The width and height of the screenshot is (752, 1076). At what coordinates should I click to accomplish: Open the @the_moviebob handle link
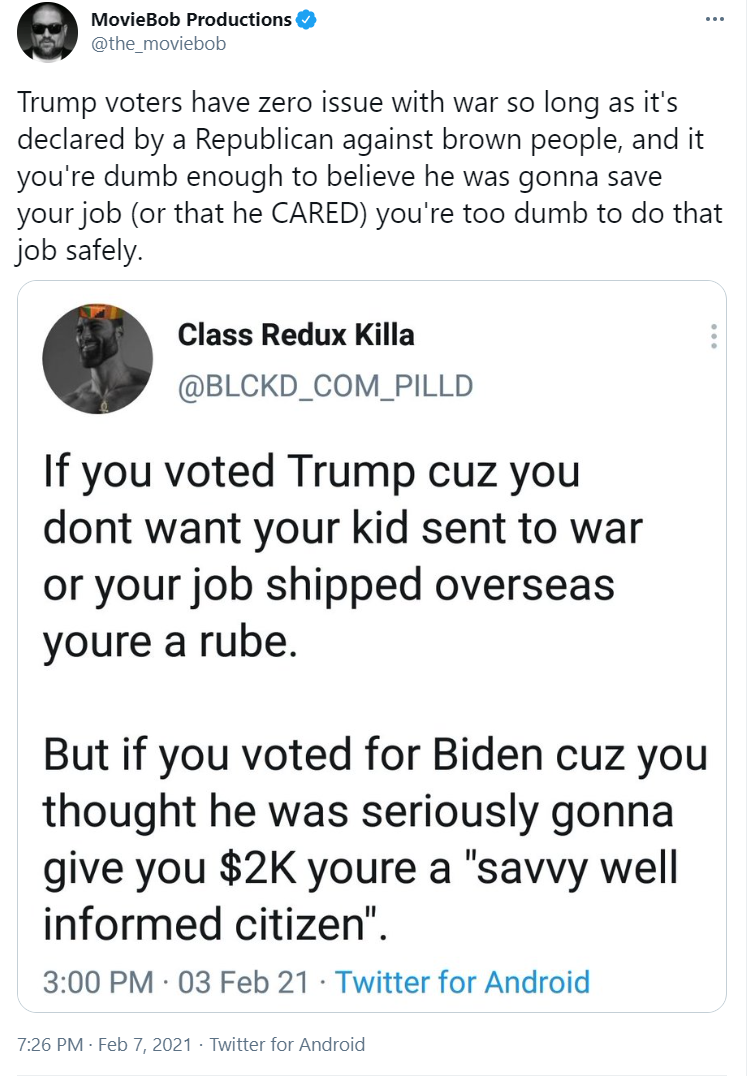tap(158, 44)
